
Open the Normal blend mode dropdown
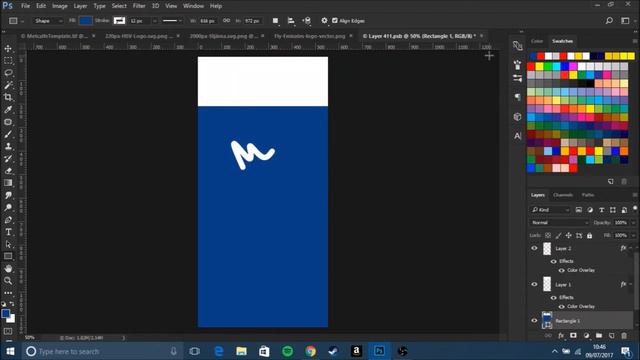coord(559,223)
